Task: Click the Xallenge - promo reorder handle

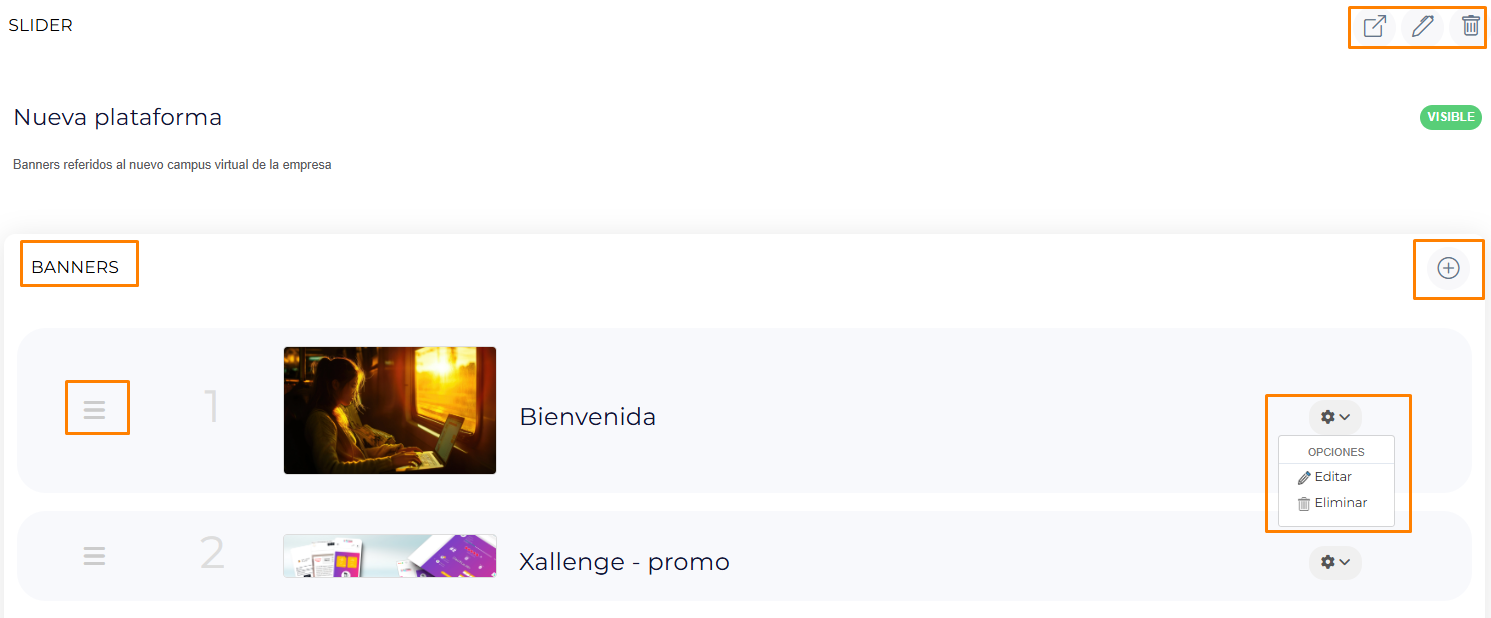Action: (x=95, y=556)
